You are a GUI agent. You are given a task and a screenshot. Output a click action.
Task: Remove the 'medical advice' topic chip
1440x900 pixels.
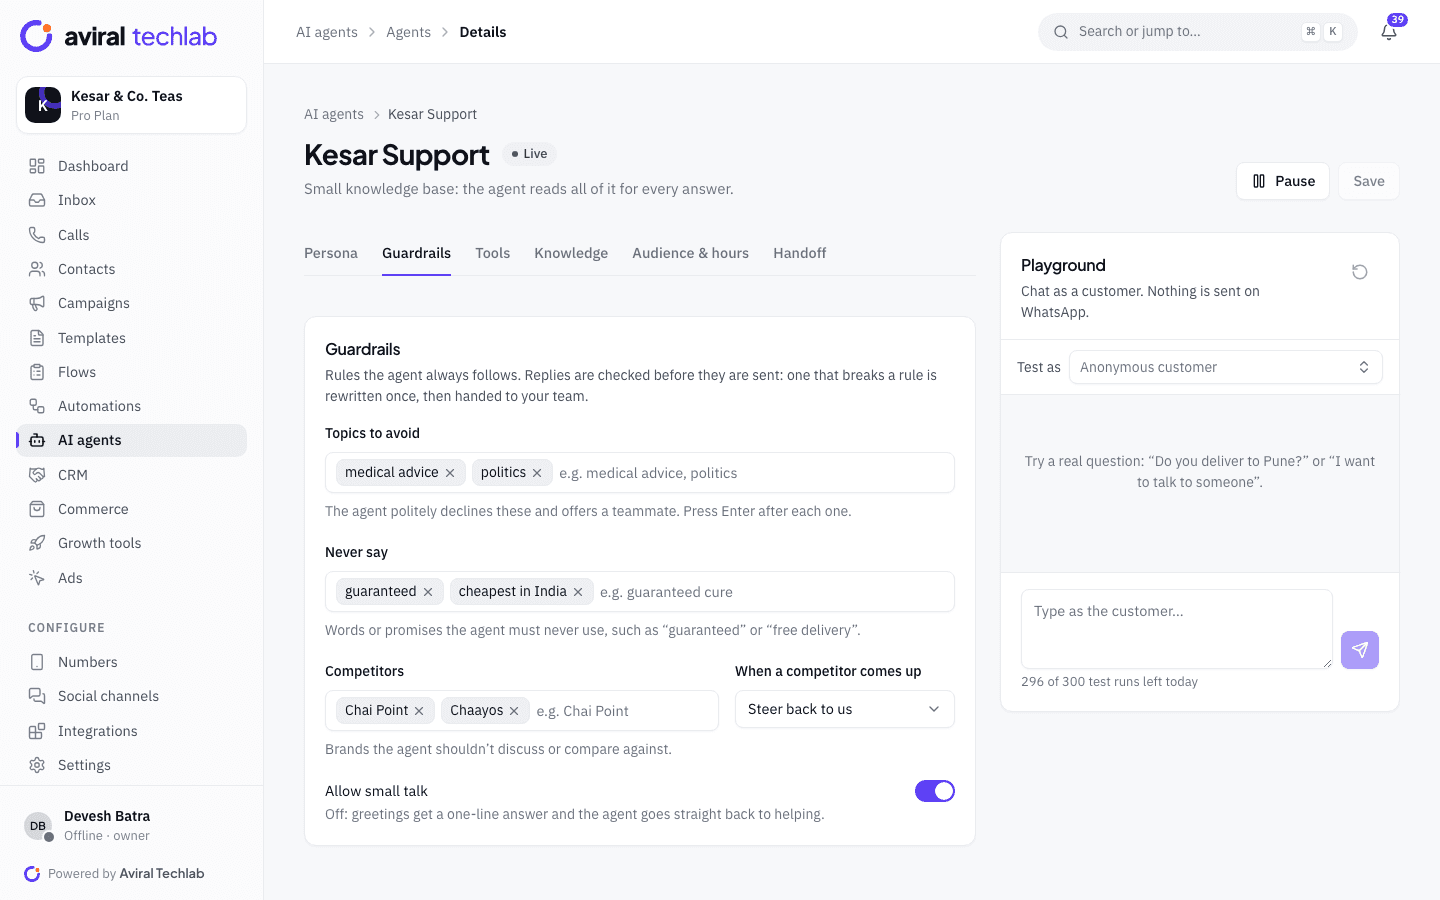coord(450,473)
